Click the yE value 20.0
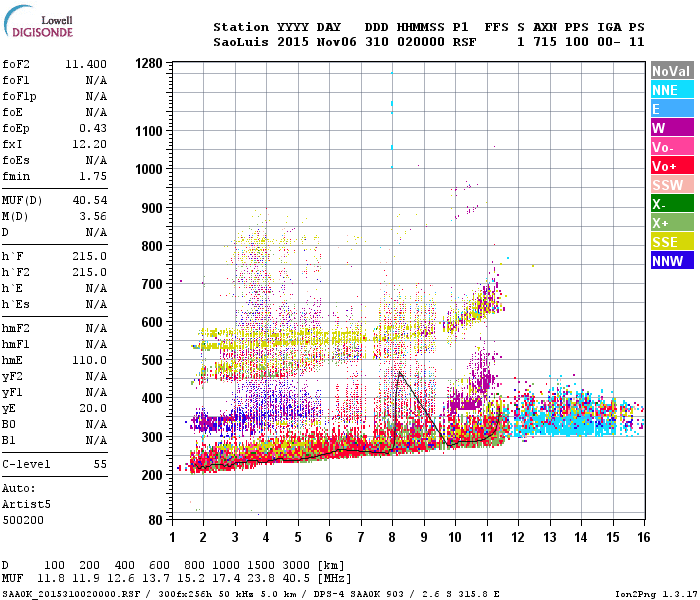This screenshot has width=700, height=600. tap(93, 408)
